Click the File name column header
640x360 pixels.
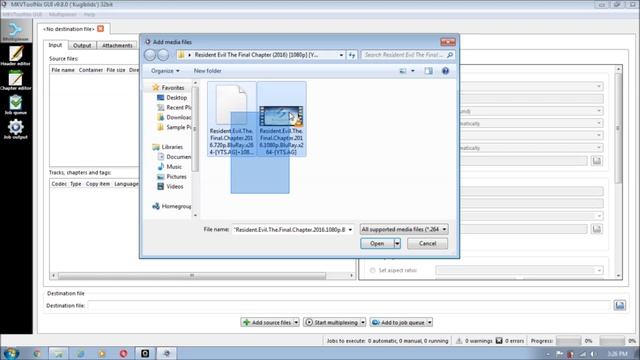63,70
